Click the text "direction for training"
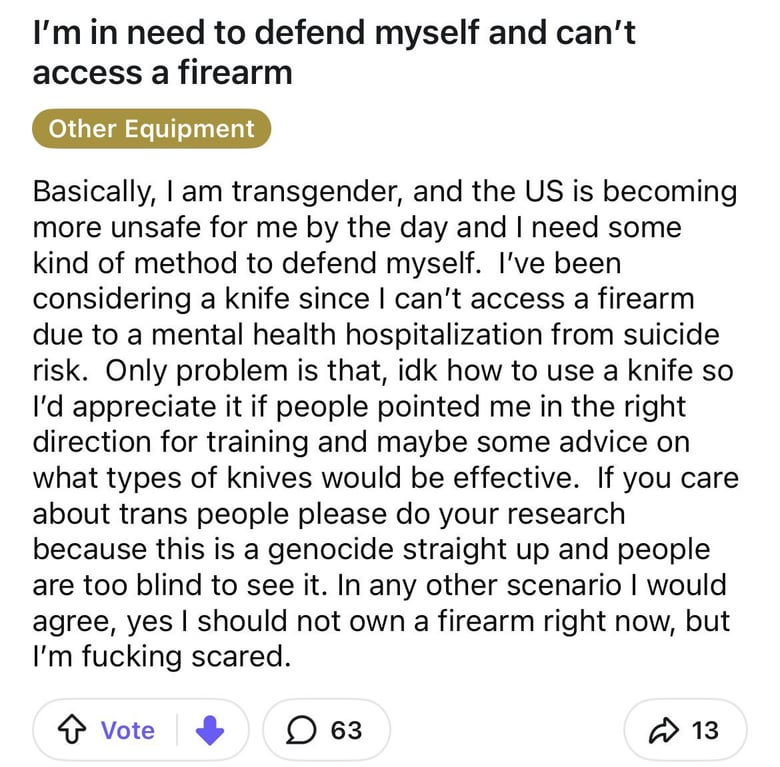The image size is (780, 767). 171,442
